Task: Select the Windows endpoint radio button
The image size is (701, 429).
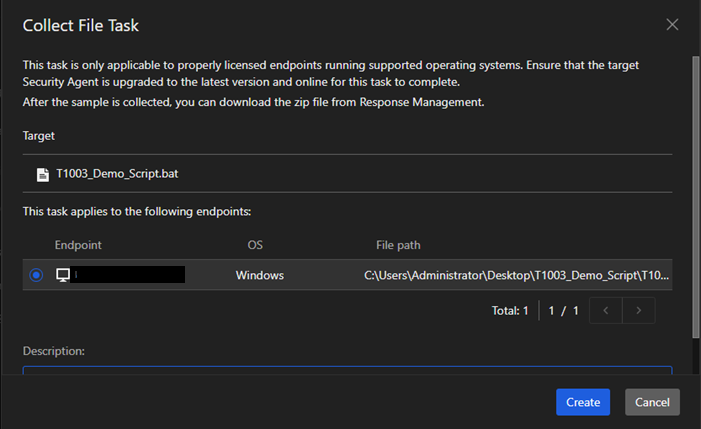Action: pos(37,275)
